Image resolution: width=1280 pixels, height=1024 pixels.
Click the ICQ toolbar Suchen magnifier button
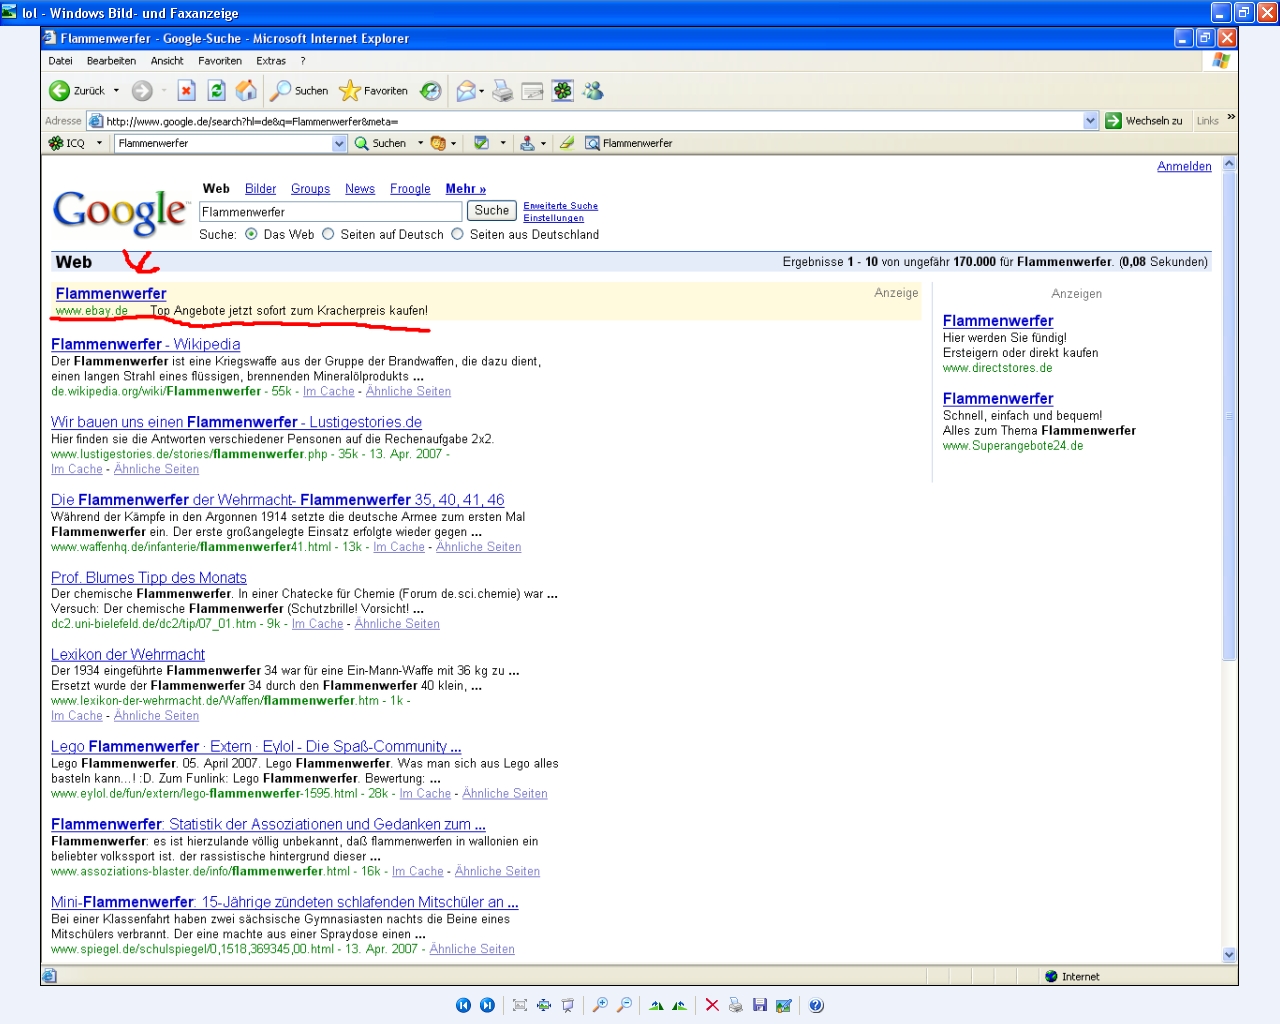[380, 143]
